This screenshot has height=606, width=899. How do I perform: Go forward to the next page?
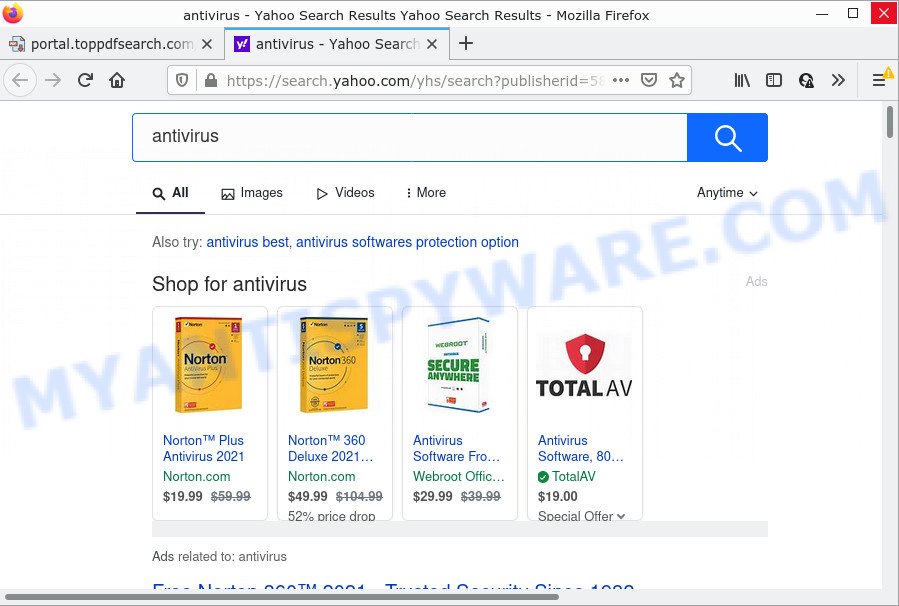[53, 80]
